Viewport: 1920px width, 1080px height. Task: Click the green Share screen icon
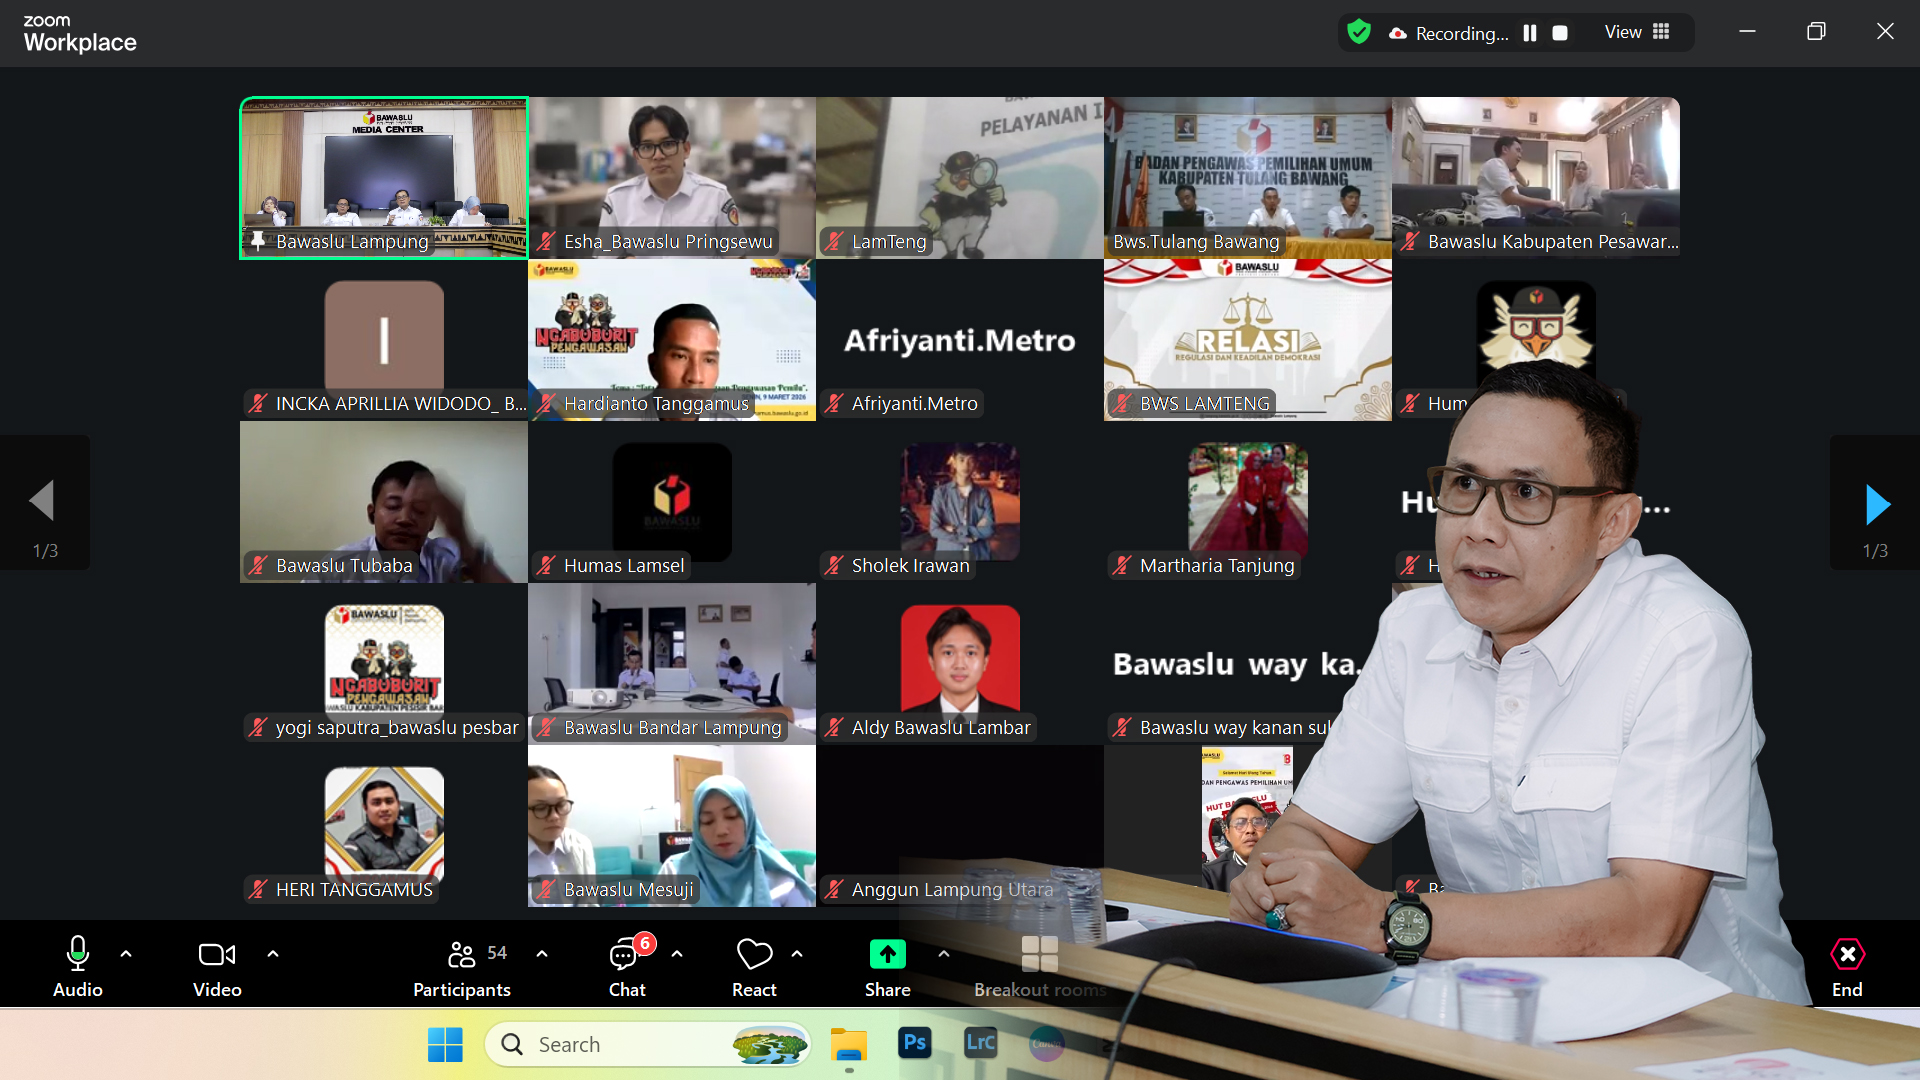point(887,955)
